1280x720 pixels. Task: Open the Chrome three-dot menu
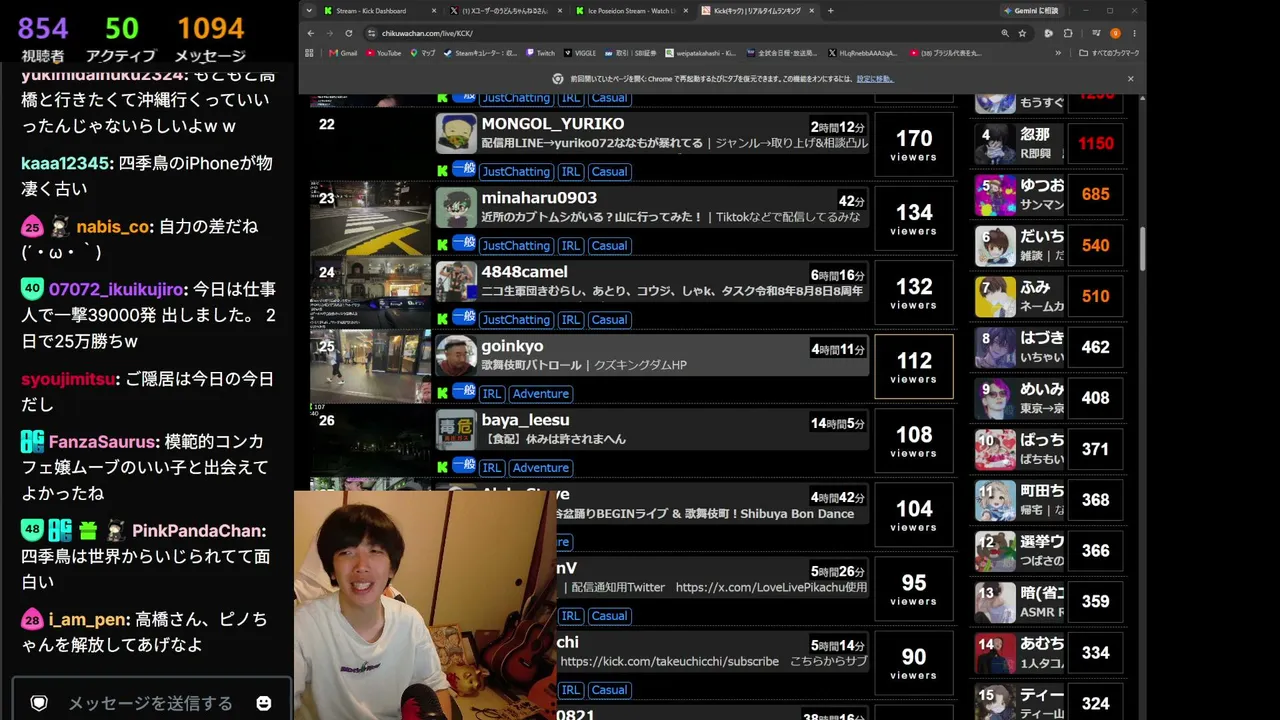1134,33
